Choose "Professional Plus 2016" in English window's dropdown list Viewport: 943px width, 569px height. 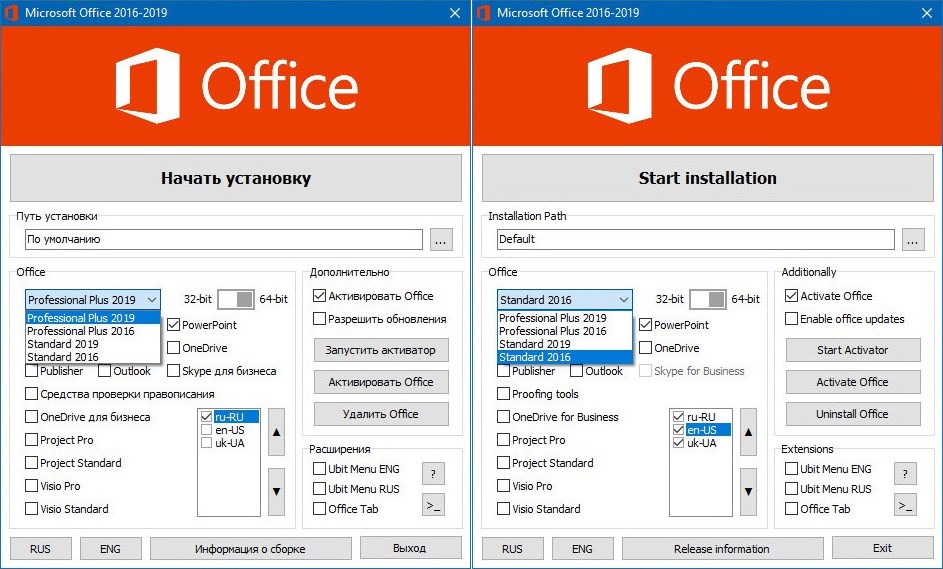pyautogui.click(x=553, y=331)
